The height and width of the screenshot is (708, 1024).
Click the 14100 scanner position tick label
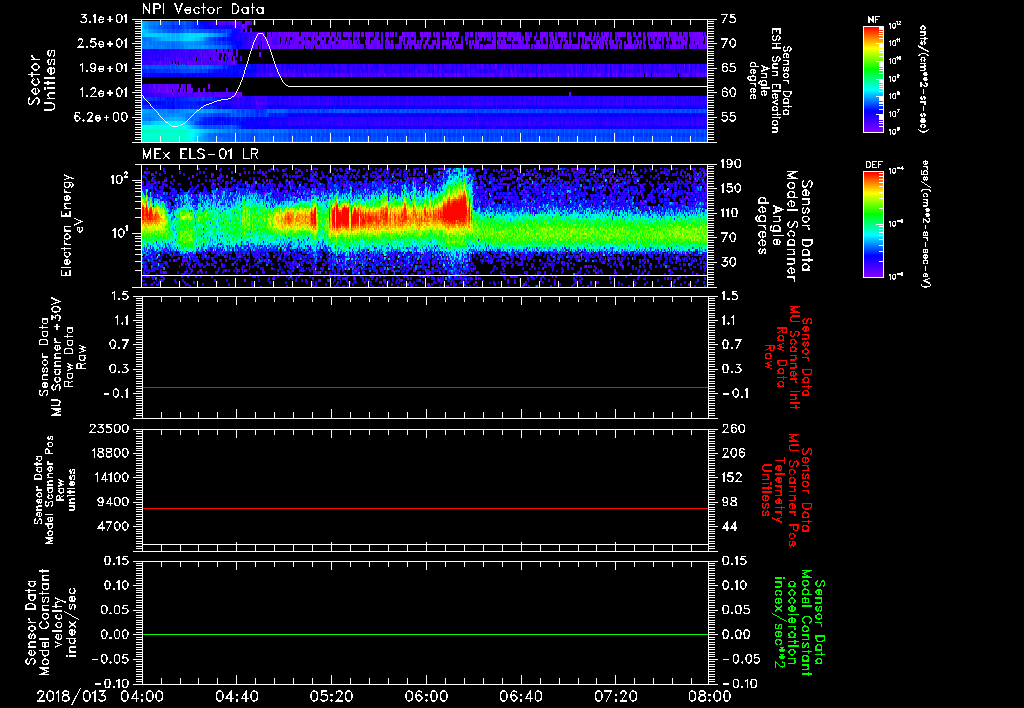pos(109,477)
